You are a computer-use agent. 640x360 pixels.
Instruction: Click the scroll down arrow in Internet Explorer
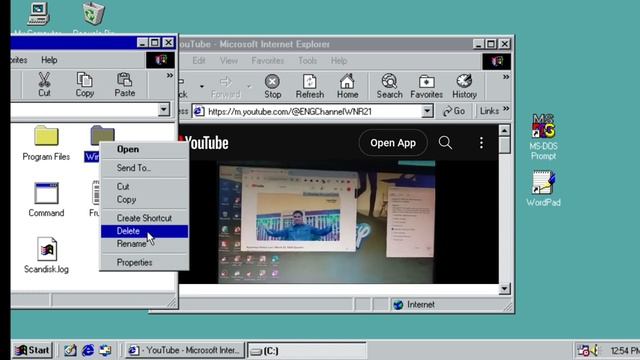coord(504,289)
